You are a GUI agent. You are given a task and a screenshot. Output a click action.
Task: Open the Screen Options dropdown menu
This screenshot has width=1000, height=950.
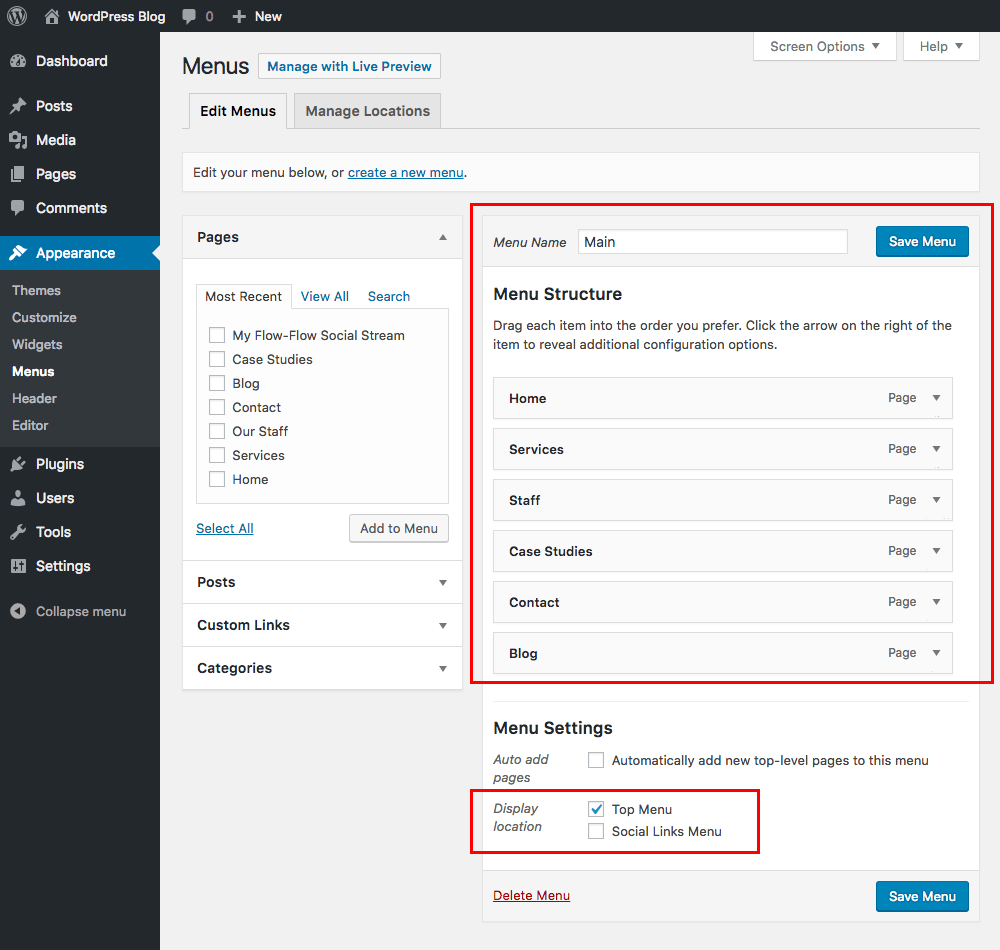tap(824, 46)
